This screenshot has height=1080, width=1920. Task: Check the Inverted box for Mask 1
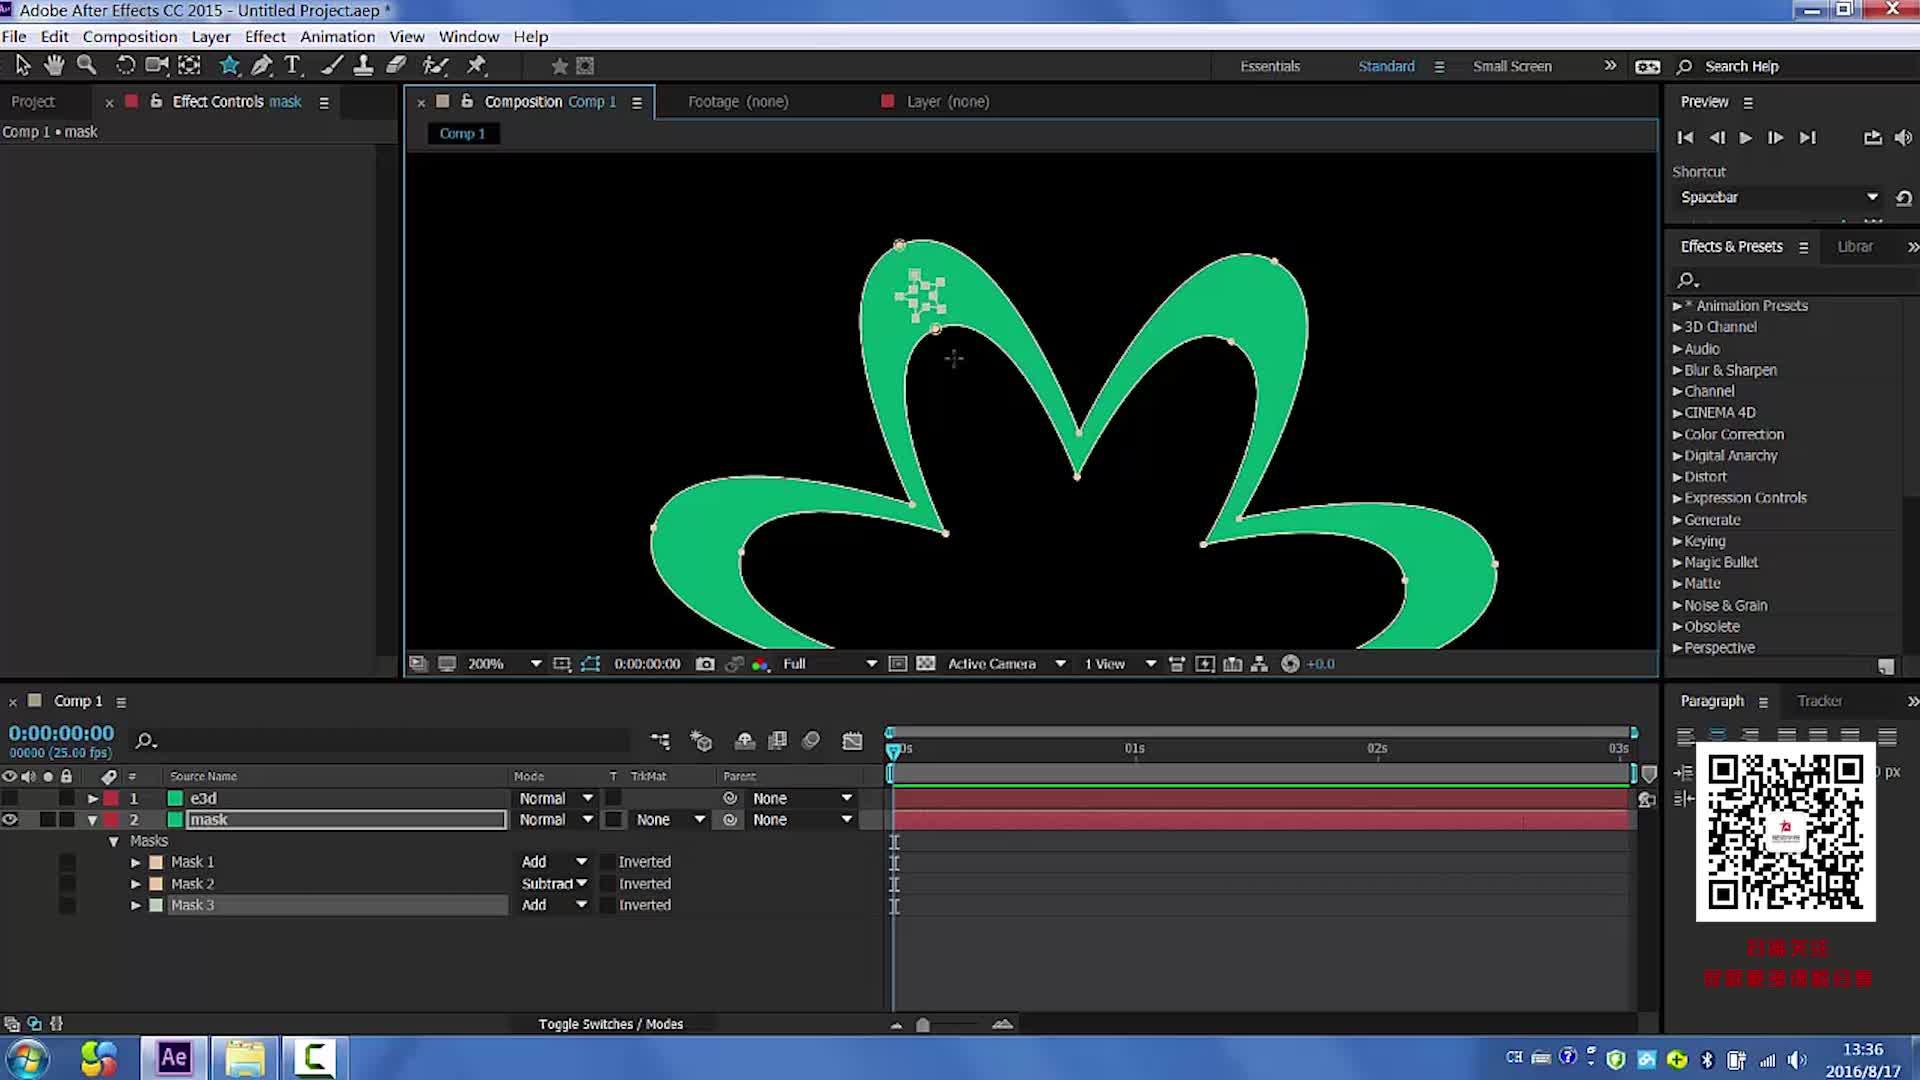pyautogui.click(x=607, y=862)
